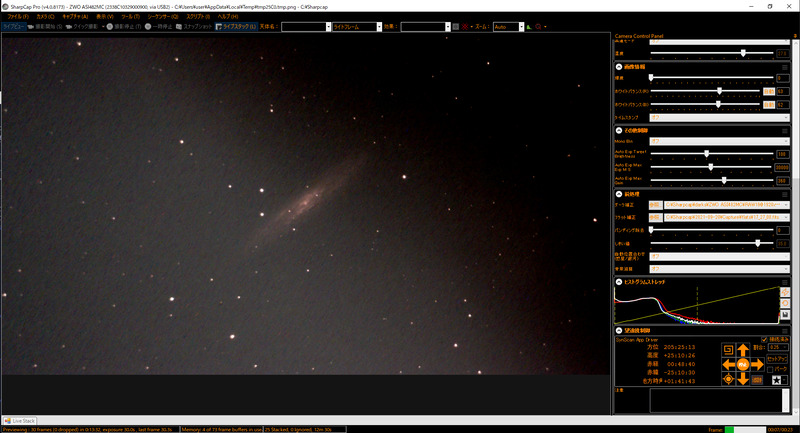Image resolution: width=800 pixels, height=433 pixels.
Task: Click the center stop button in mount pad
Action: [743, 364]
